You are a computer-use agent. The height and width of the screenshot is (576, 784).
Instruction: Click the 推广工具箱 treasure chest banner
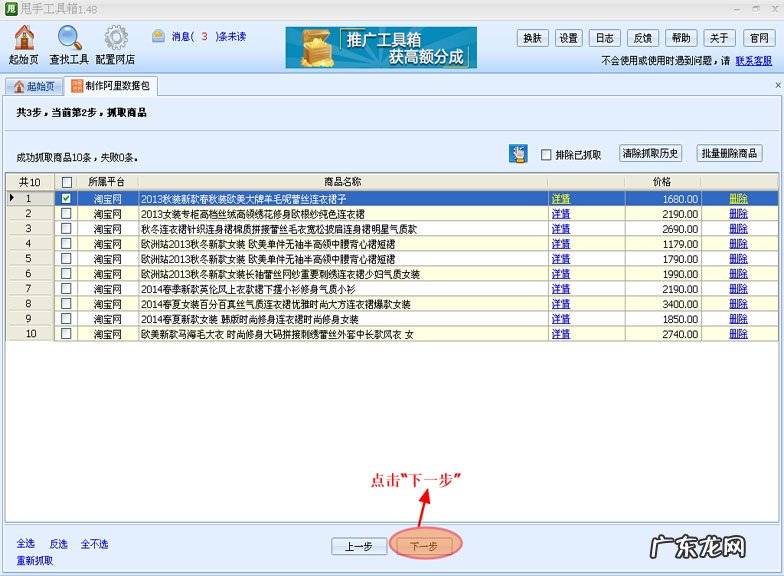pos(381,48)
